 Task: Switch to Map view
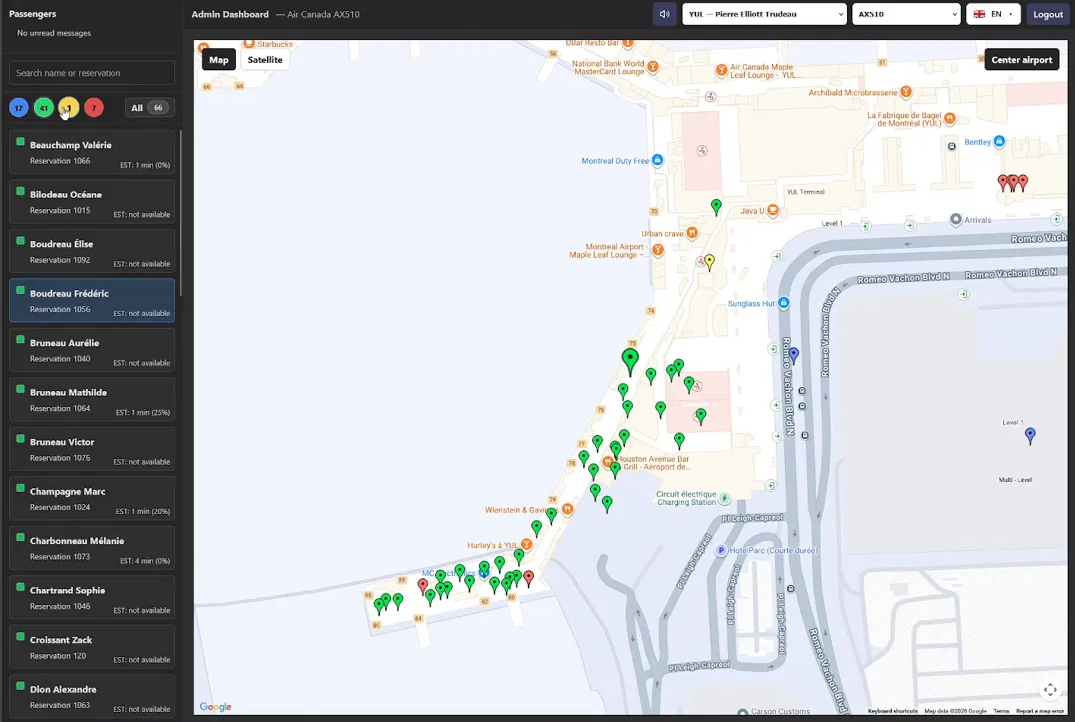(x=219, y=60)
